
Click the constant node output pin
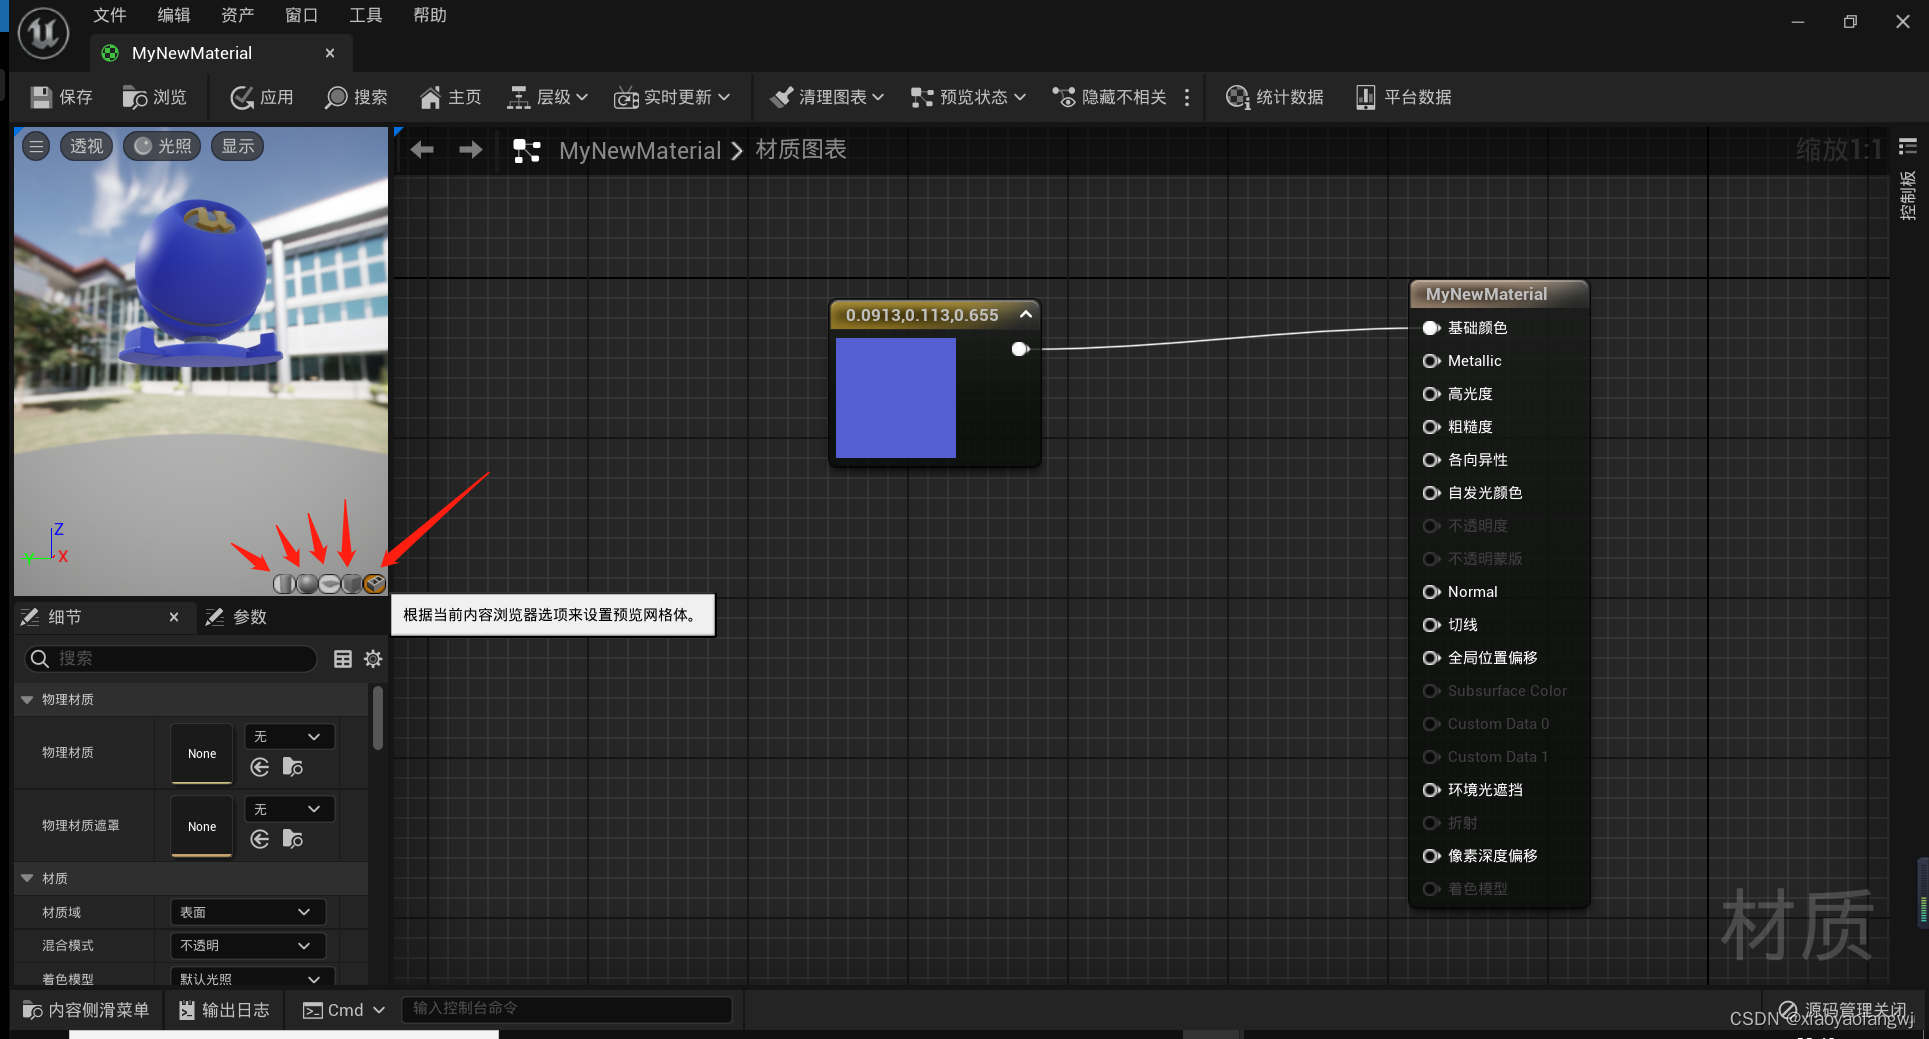pyautogui.click(x=1020, y=349)
